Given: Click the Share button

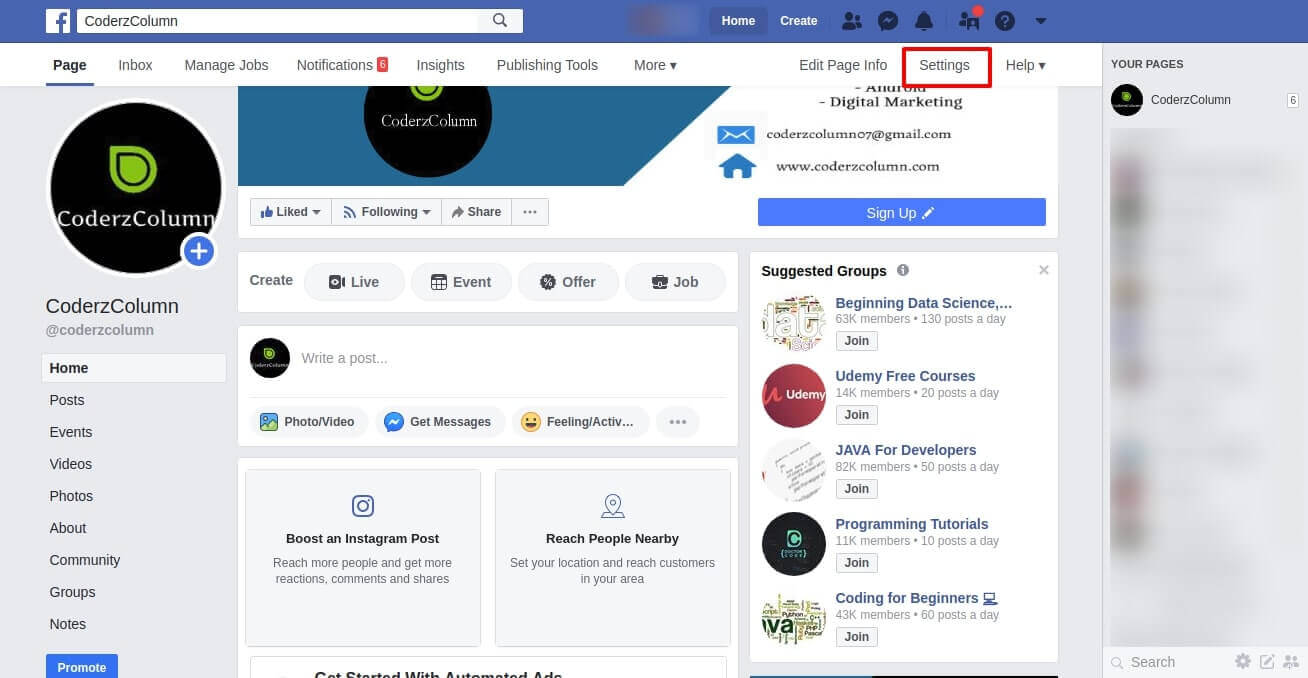Looking at the screenshot, I should 476,212.
